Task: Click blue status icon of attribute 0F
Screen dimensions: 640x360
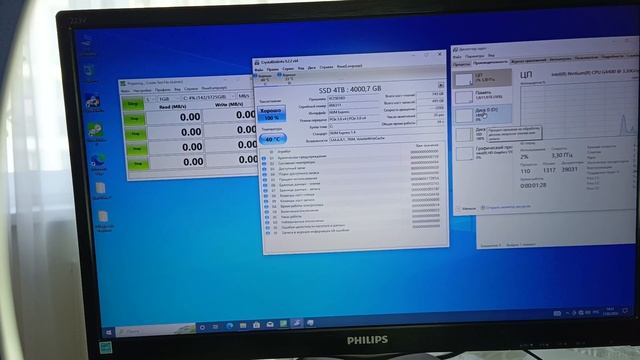Action: coord(268,233)
